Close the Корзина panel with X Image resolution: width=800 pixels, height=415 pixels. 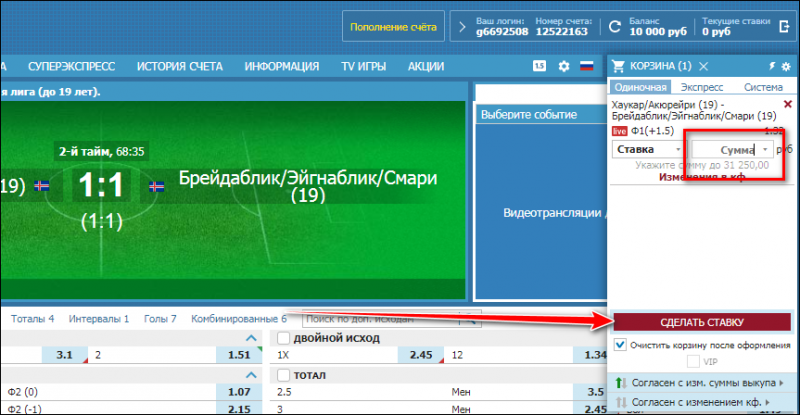[704, 66]
